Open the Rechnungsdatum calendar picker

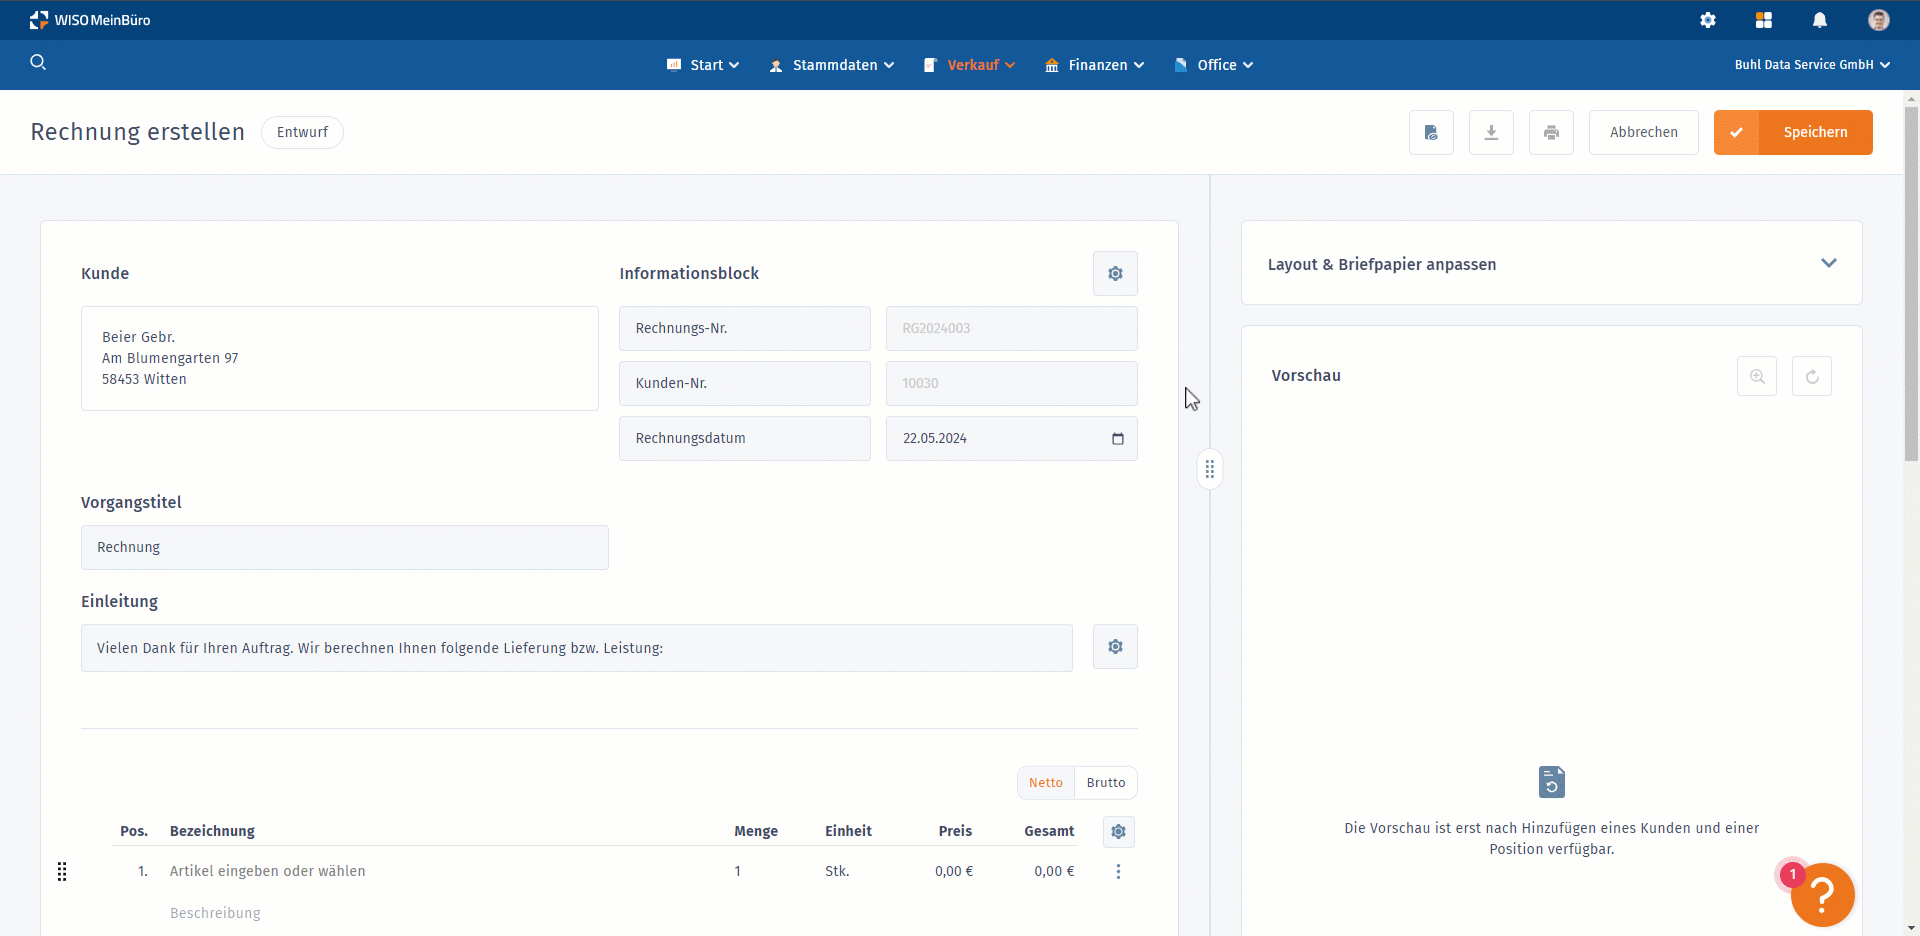click(x=1118, y=439)
